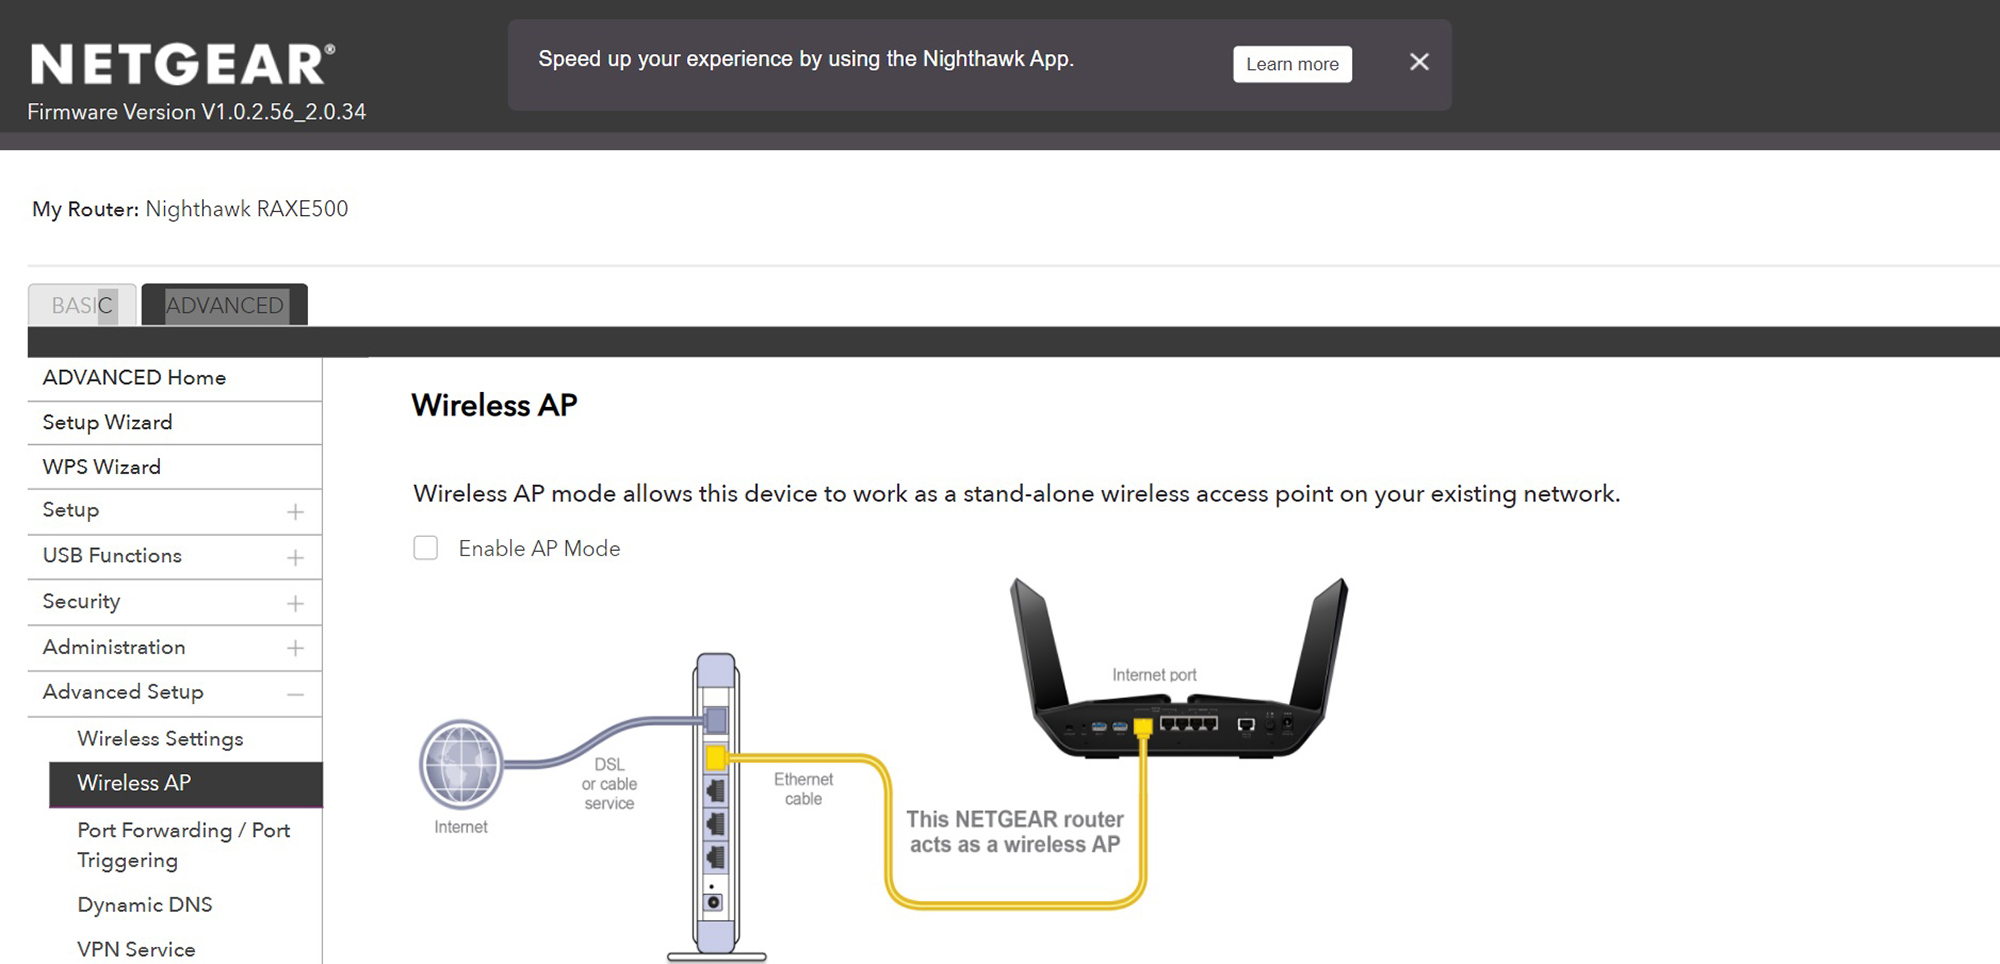Image resolution: width=2000 pixels, height=964 pixels.
Task: Select the Wireless AP submenu item
Action: click(x=186, y=784)
